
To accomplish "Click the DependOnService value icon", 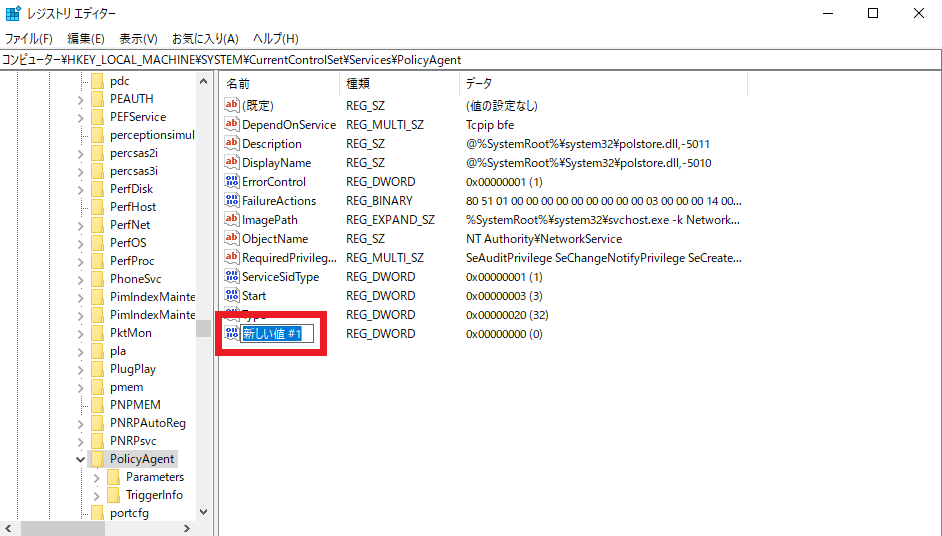I will (232, 124).
